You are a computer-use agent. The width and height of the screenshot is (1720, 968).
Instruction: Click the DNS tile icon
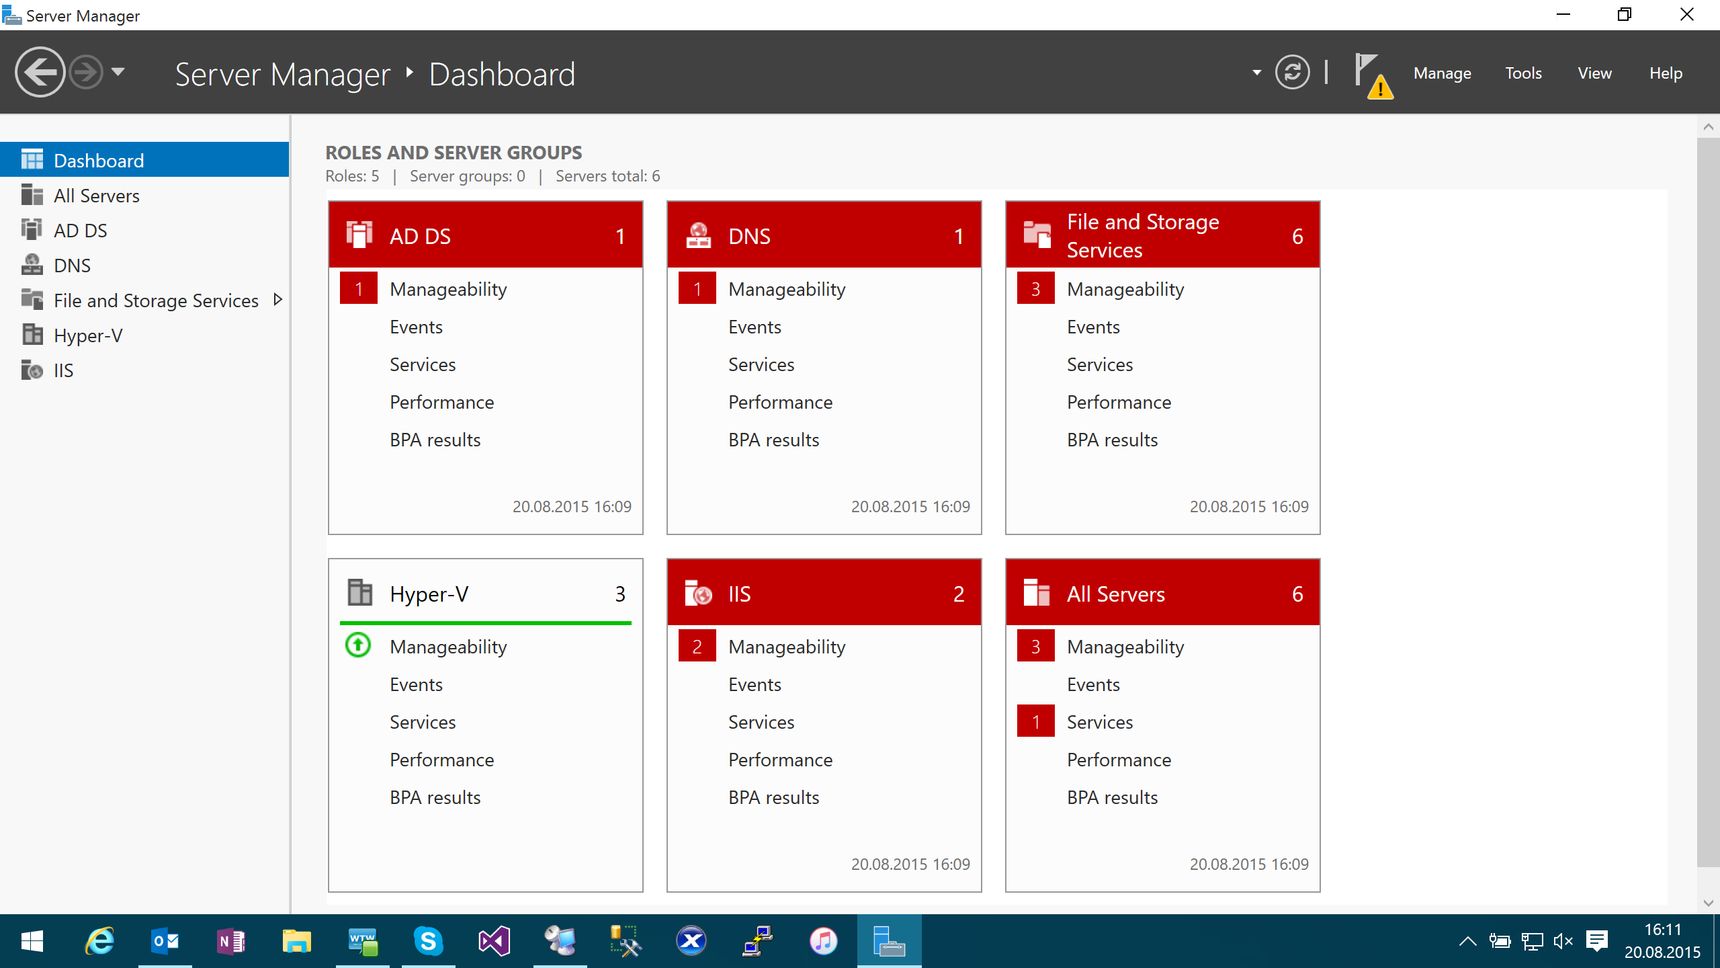click(x=698, y=235)
